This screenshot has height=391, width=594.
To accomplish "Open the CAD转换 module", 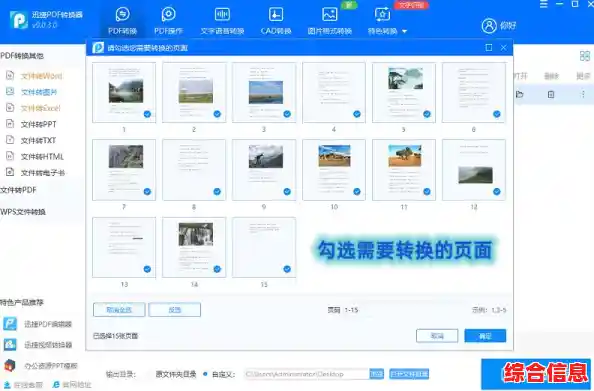I will coord(276,21).
